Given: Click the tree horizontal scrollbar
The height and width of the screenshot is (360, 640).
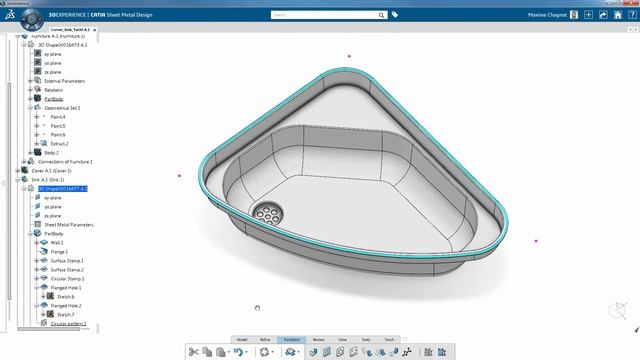Looking at the screenshot, I should 49,329.
